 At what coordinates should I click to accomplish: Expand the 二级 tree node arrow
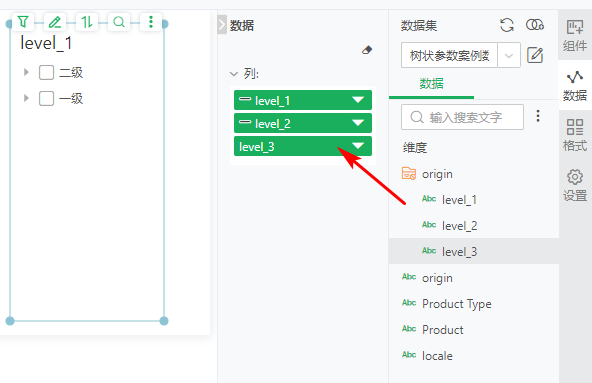[x=26, y=72]
